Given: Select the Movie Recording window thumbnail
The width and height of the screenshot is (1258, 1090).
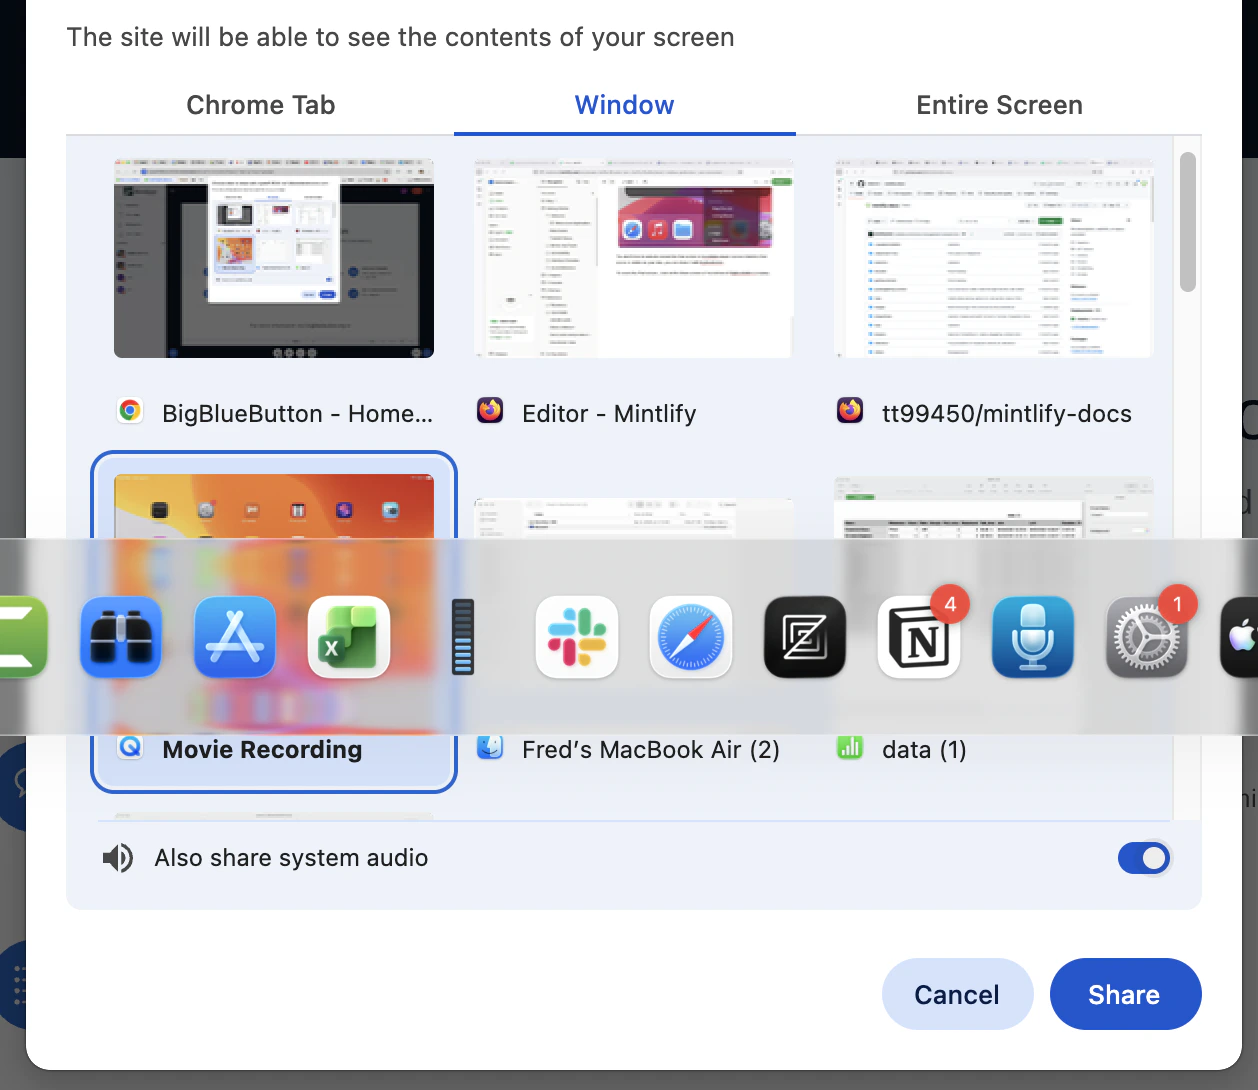Looking at the screenshot, I should pos(274,507).
